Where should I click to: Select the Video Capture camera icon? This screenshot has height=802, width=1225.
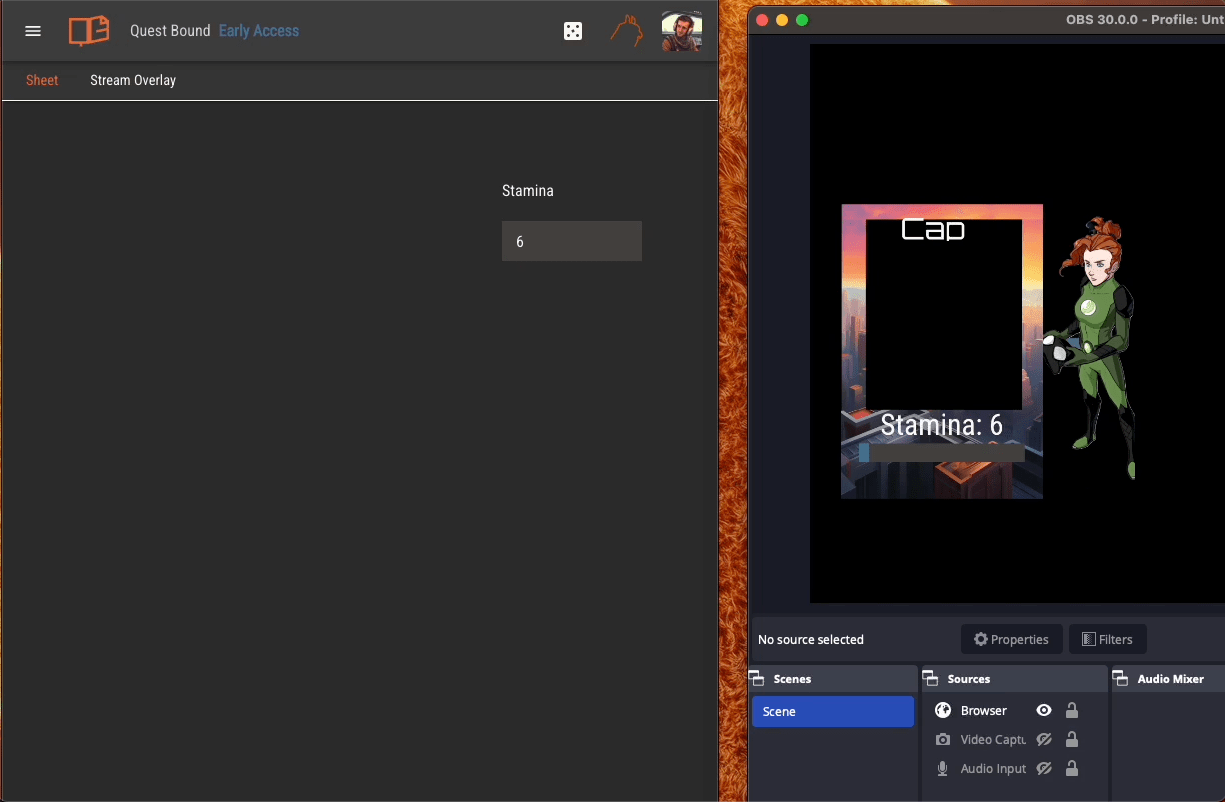pyautogui.click(x=941, y=739)
